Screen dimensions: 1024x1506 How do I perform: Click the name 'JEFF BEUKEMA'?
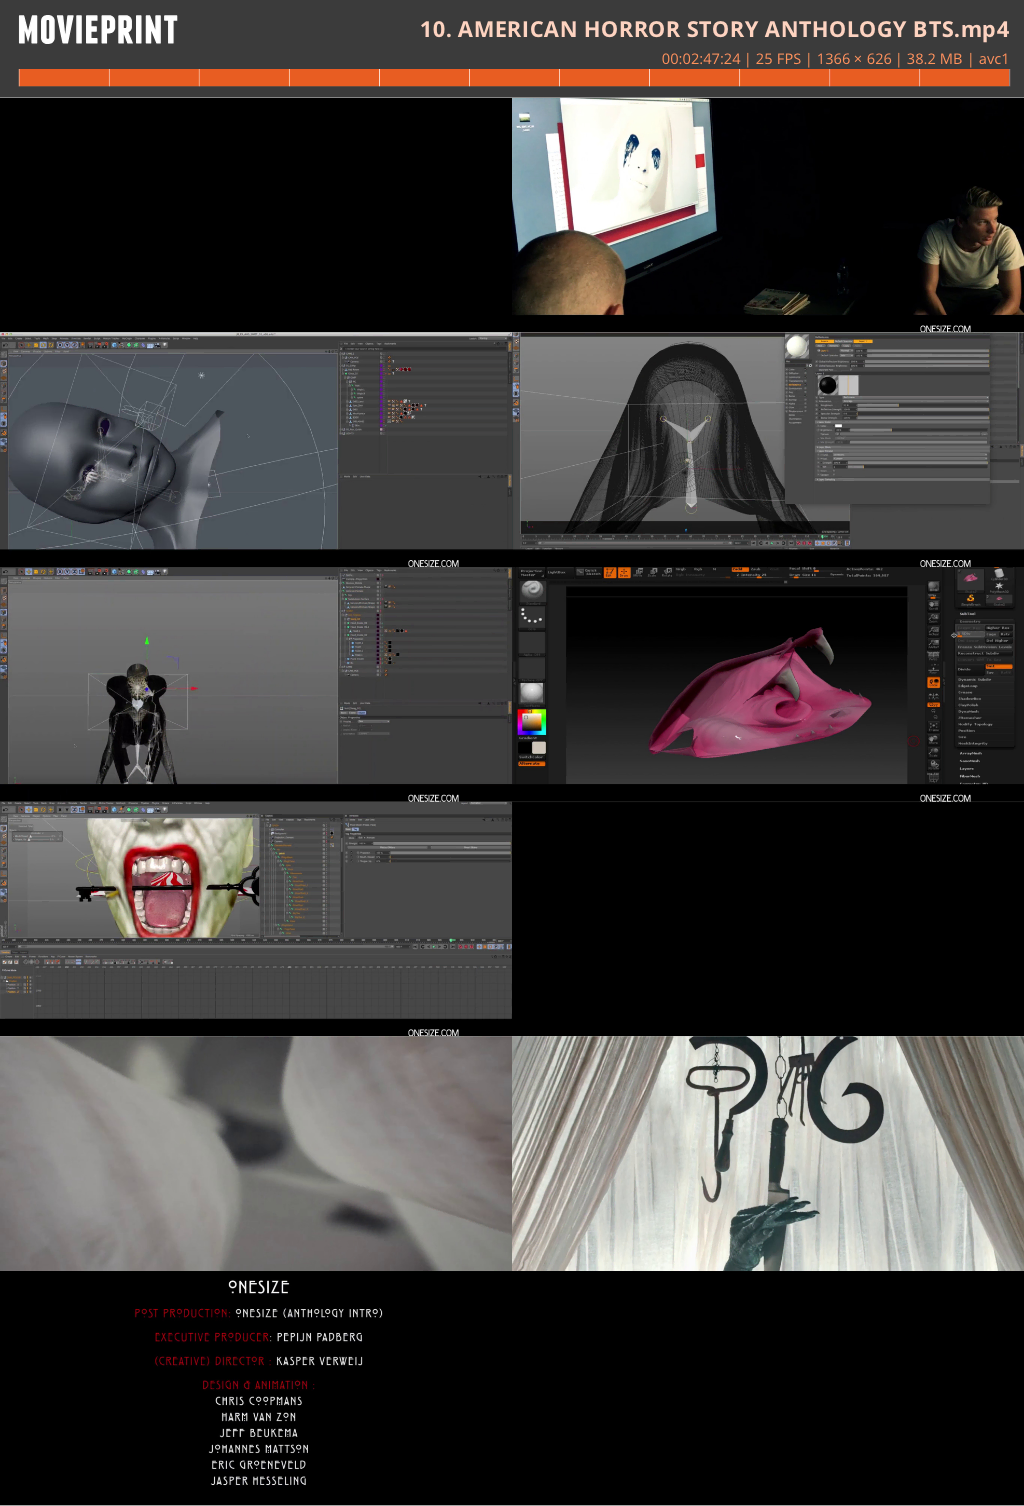(x=259, y=1433)
